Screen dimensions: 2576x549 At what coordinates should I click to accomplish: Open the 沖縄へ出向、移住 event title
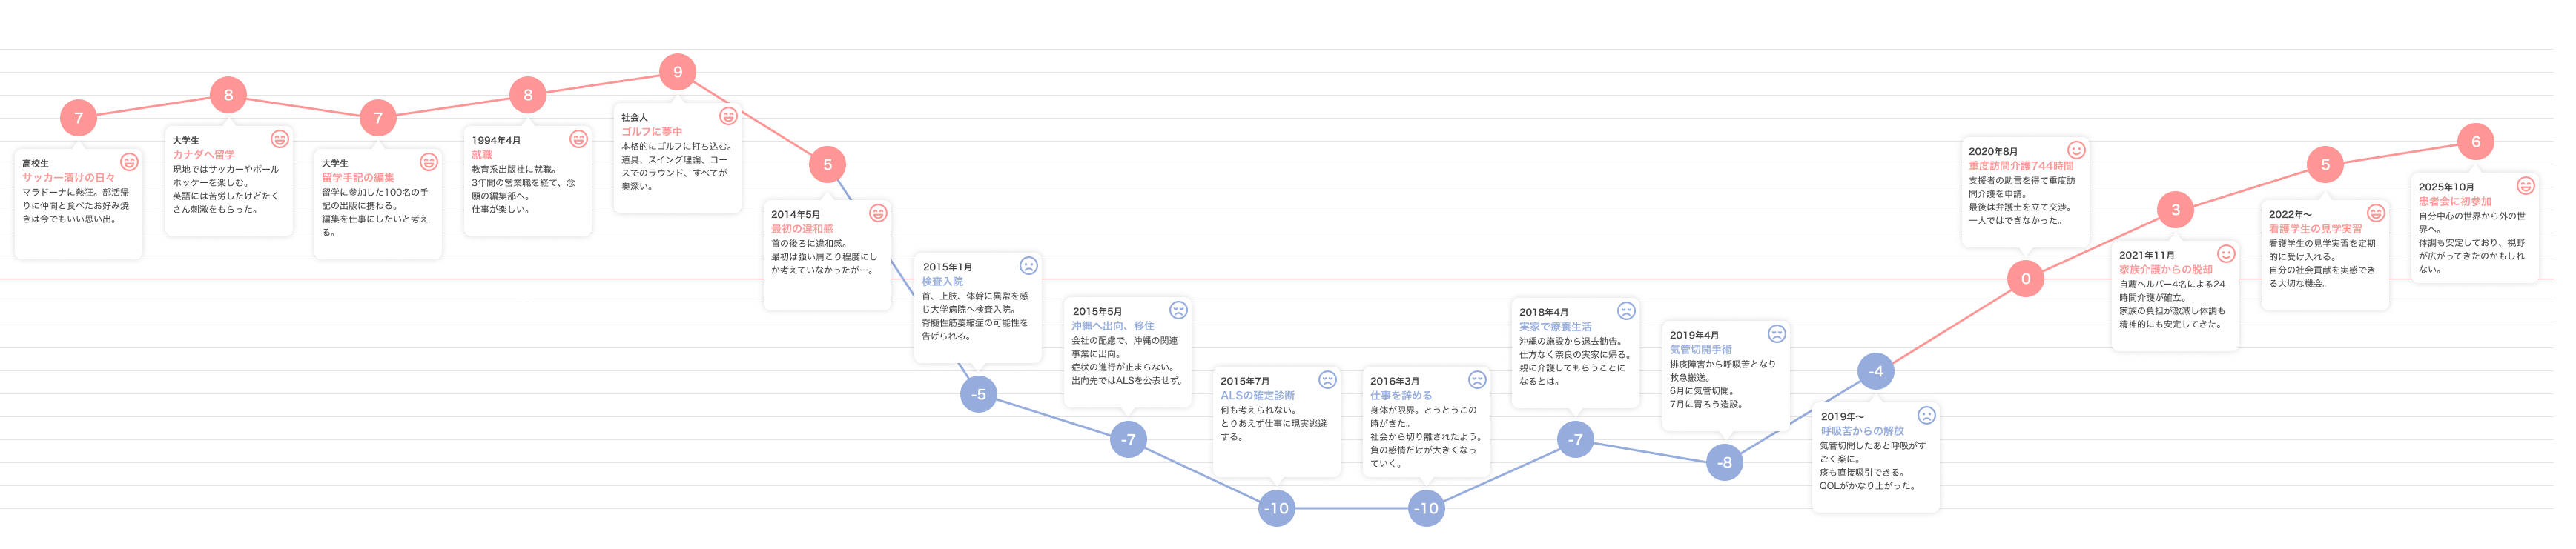pos(1112,326)
